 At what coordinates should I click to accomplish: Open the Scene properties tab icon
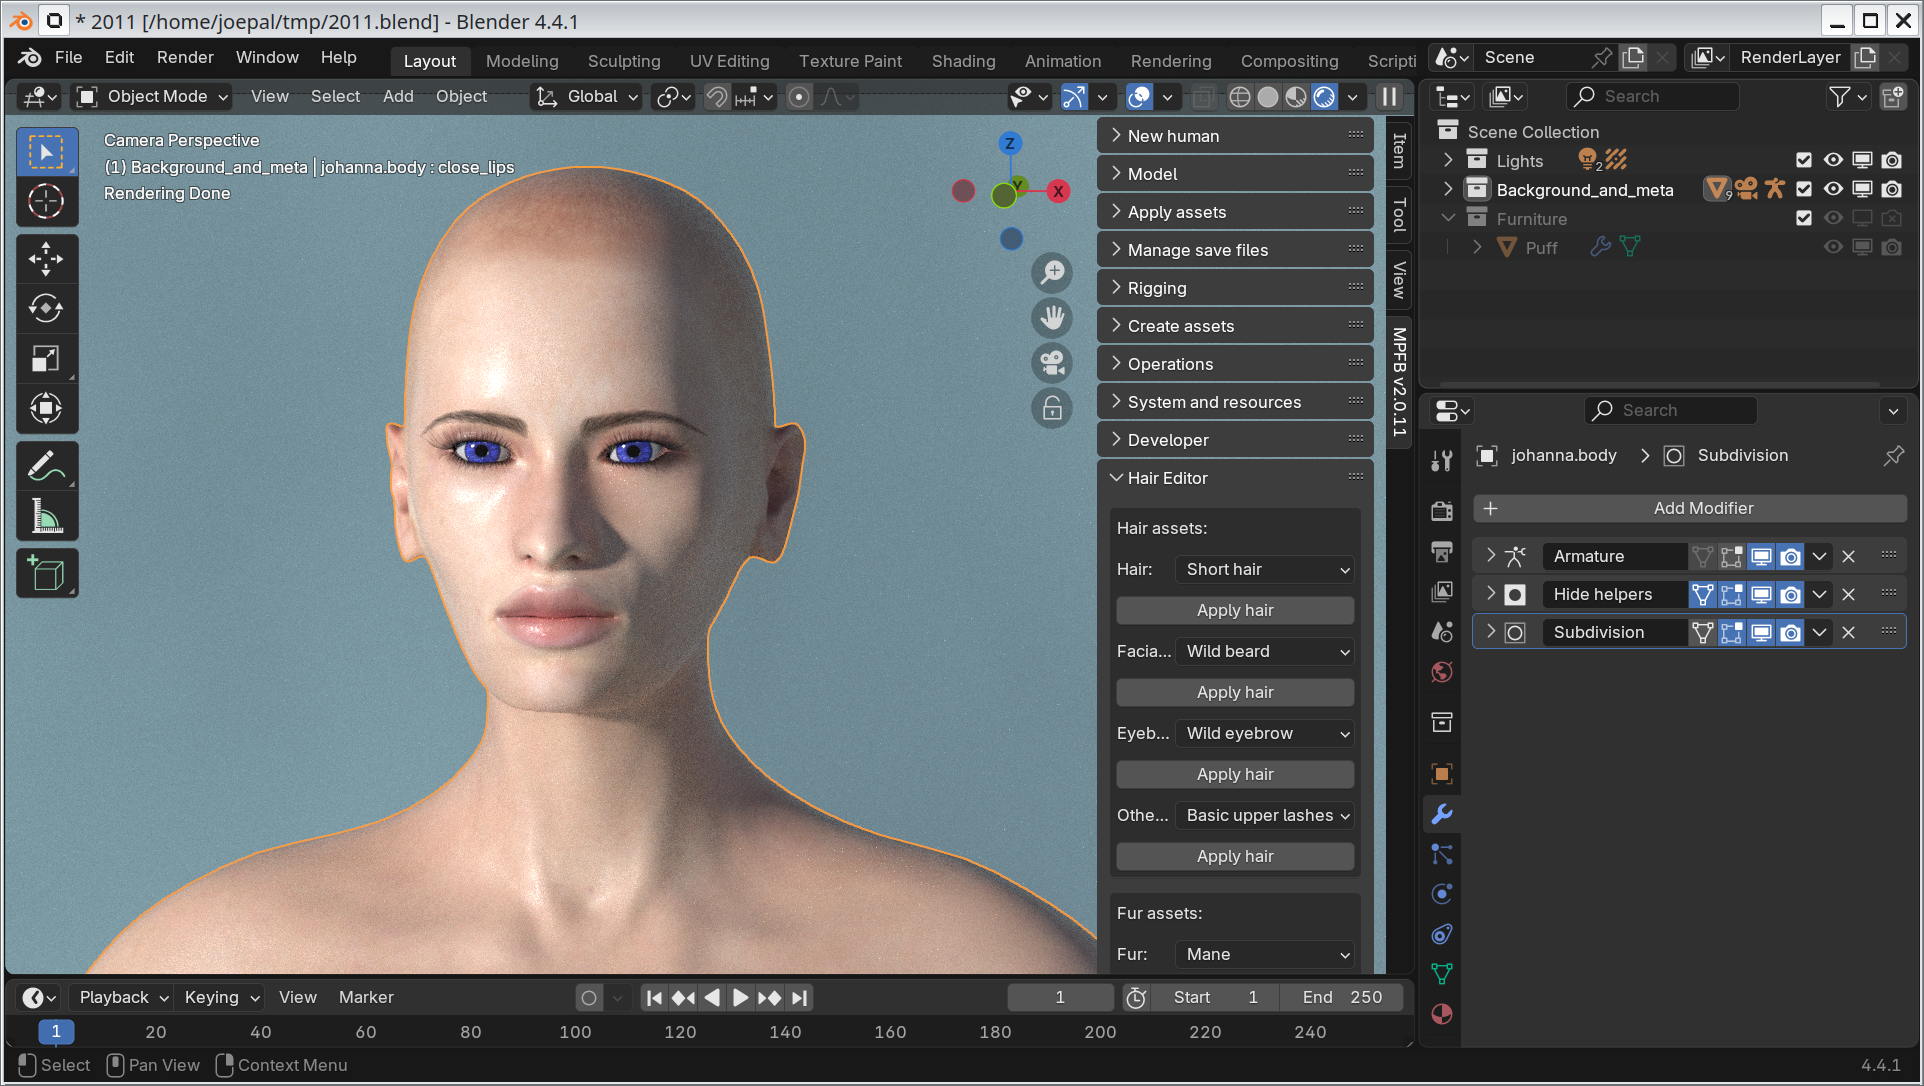pyautogui.click(x=1441, y=631)
